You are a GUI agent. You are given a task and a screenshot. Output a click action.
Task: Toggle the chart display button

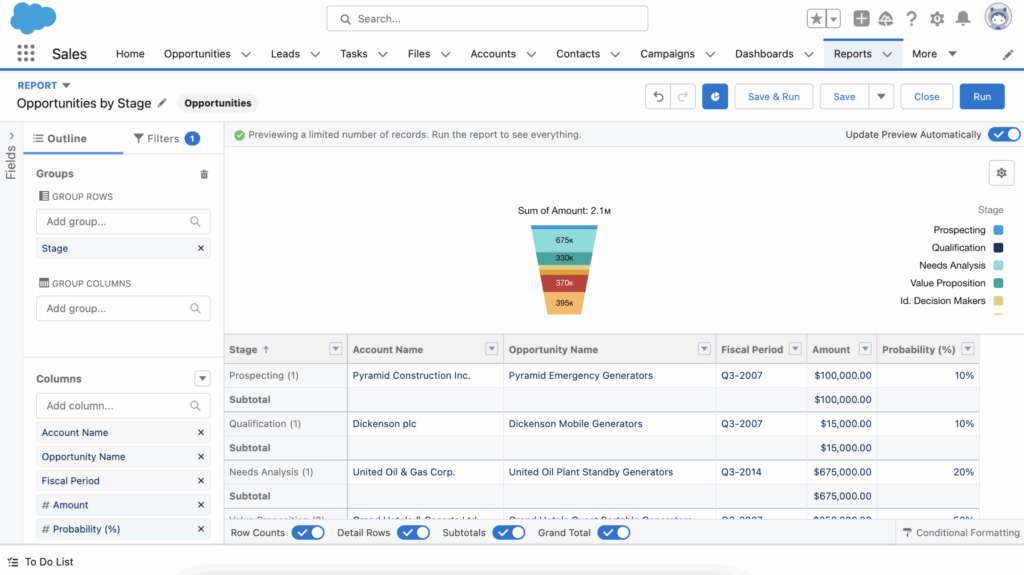tap(715, 97)
